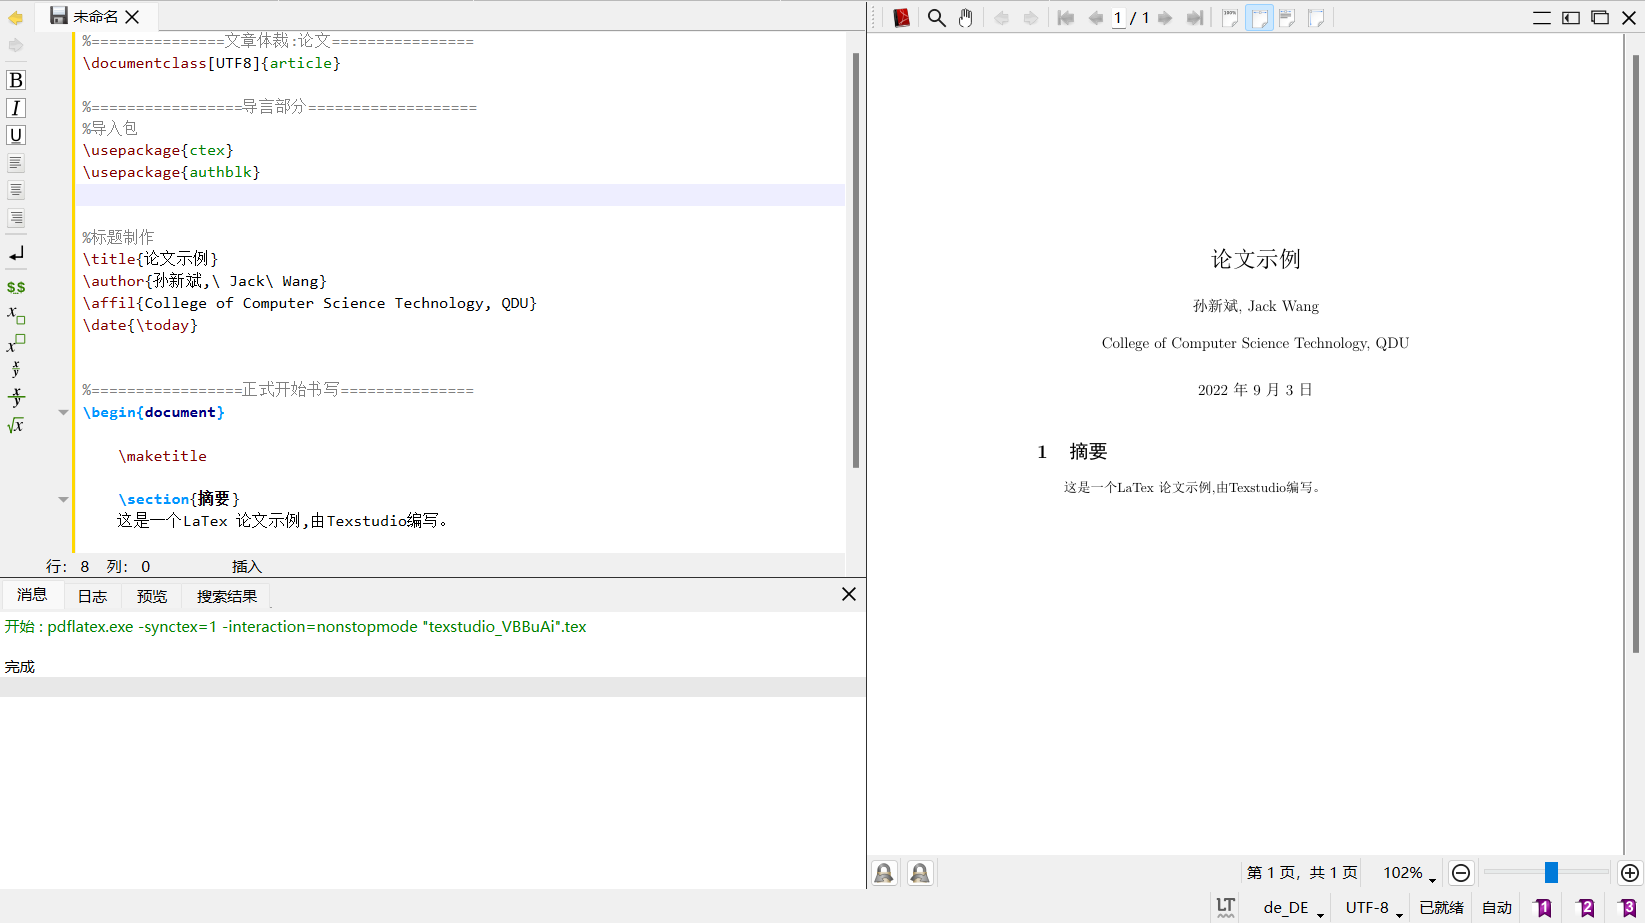Click the fit-to-text-width page icon
Viewport: 1645px width, 923px height.
tap(1288, 18)
